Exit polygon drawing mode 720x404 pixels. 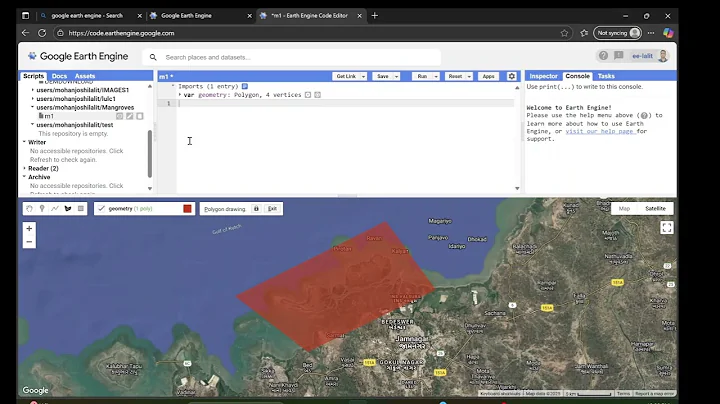pyautogui.click(x=272, y=208)
